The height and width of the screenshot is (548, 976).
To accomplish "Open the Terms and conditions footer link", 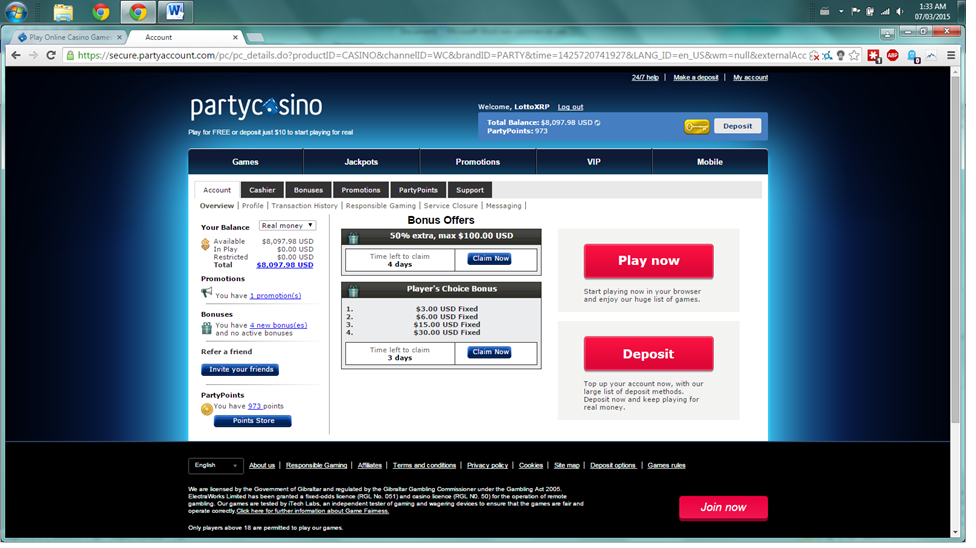I will tap(424, 466).
